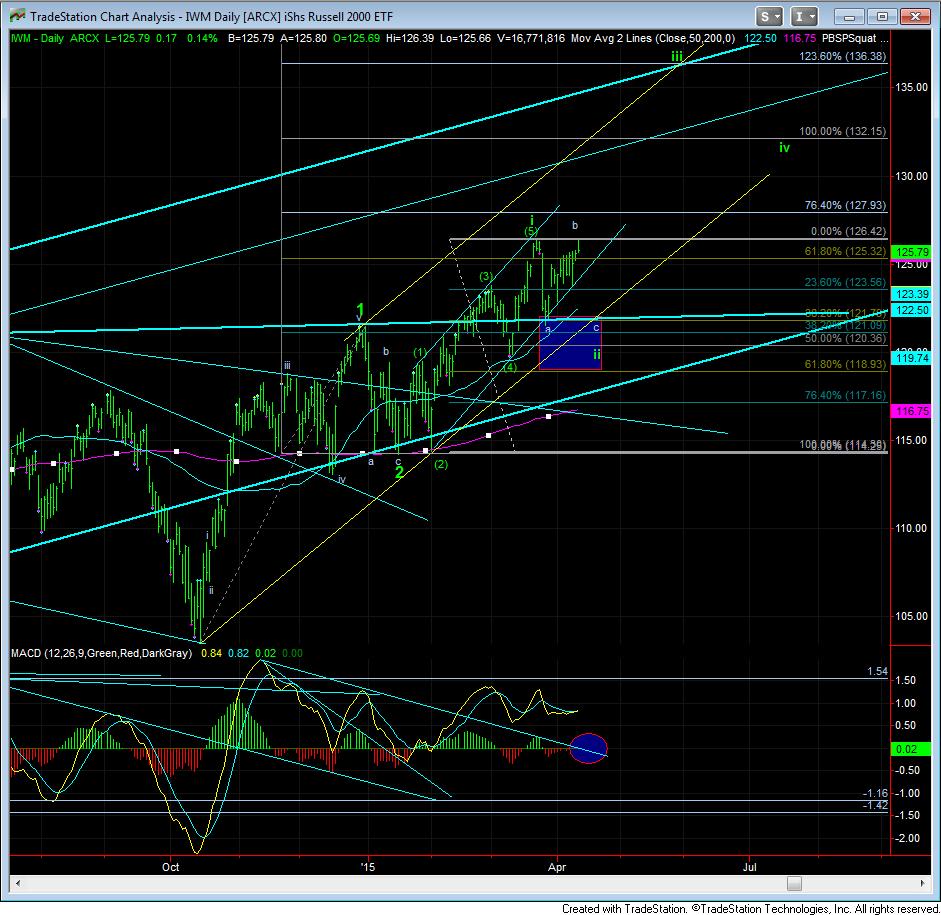Select the cyan 122.50 moving average marker
The image size is (941, 915).
(912, 310)
